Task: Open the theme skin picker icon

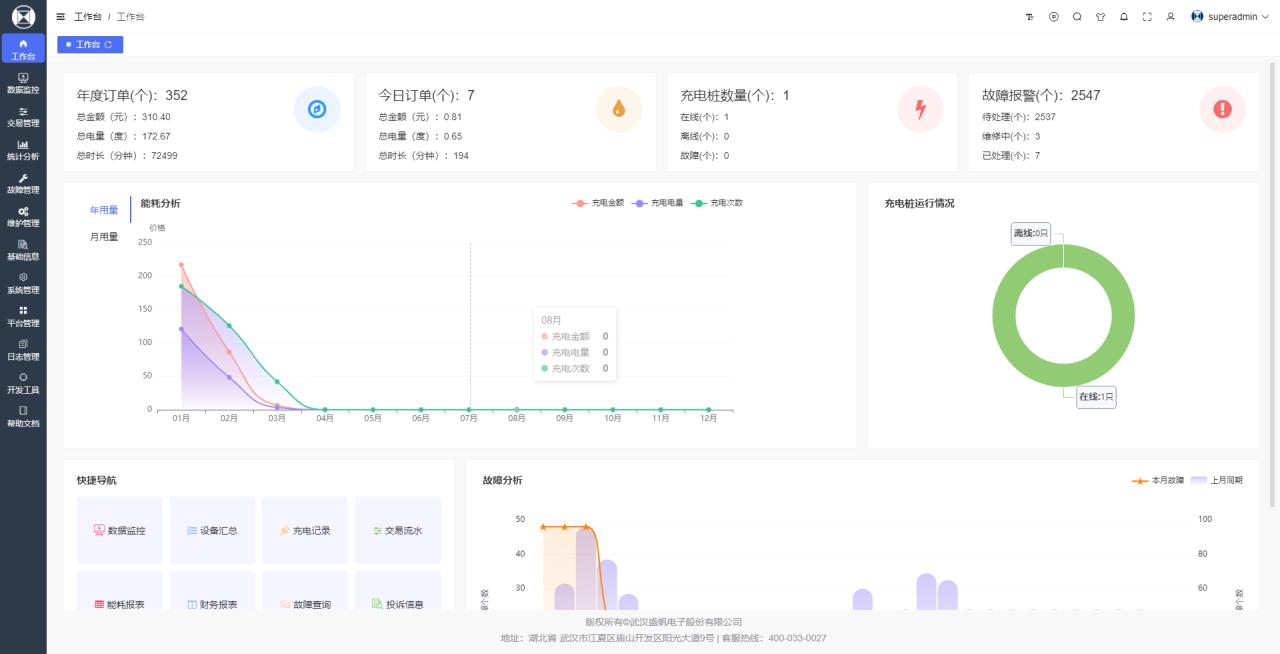Action: click(x=1101, y=17)
